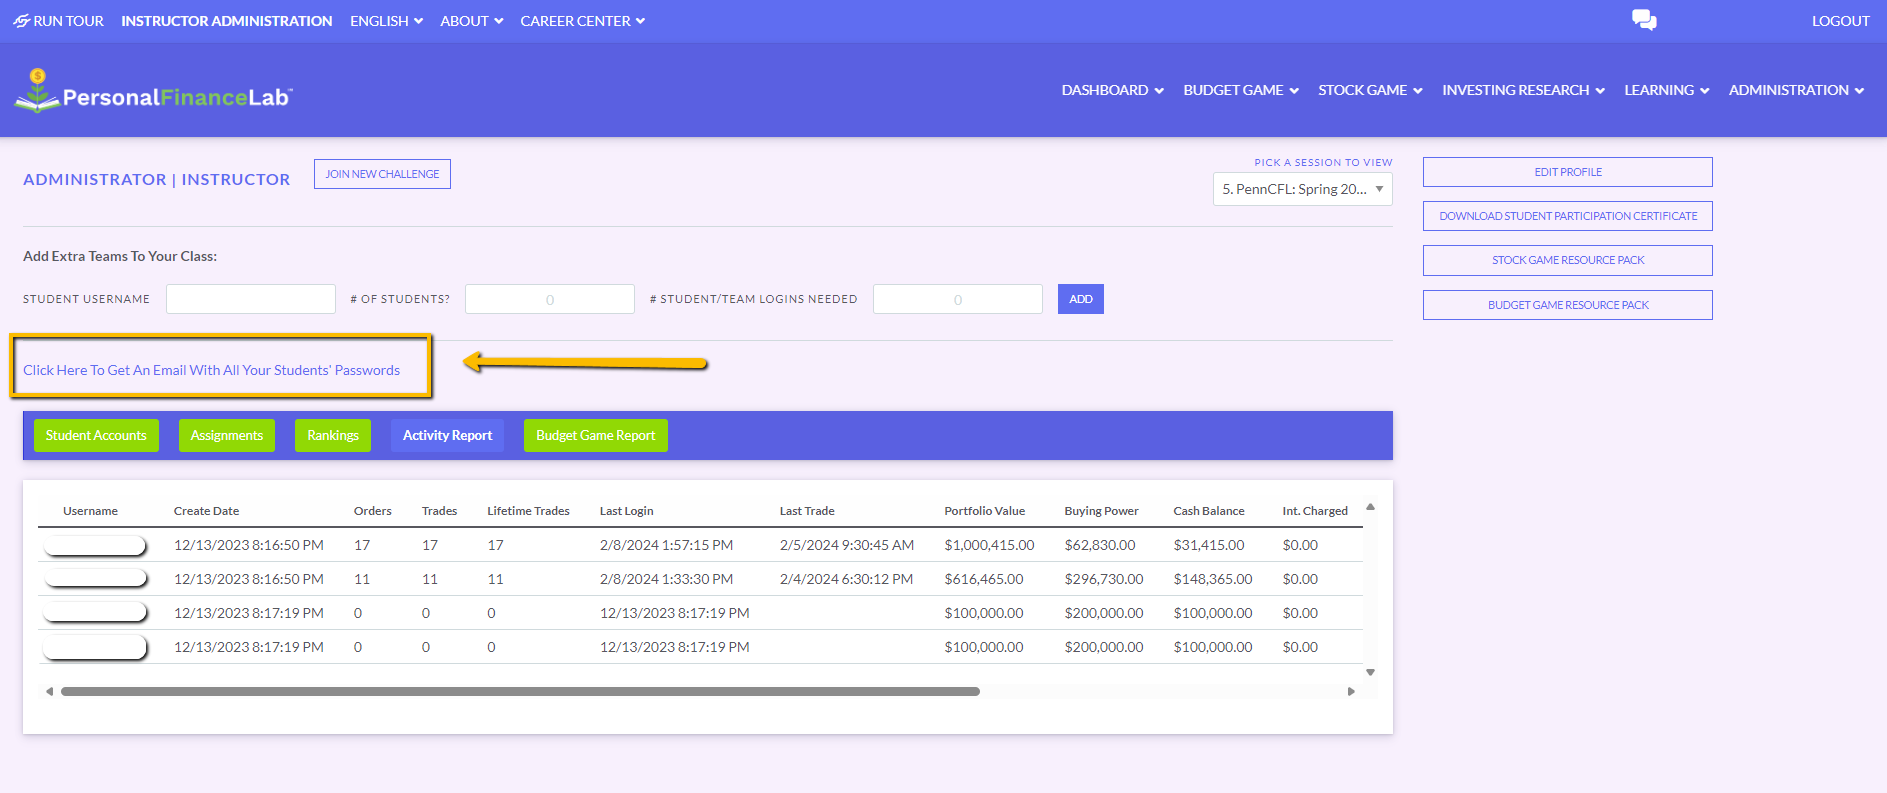Open the Budget Game dropdown menu

pos(1241,90)
